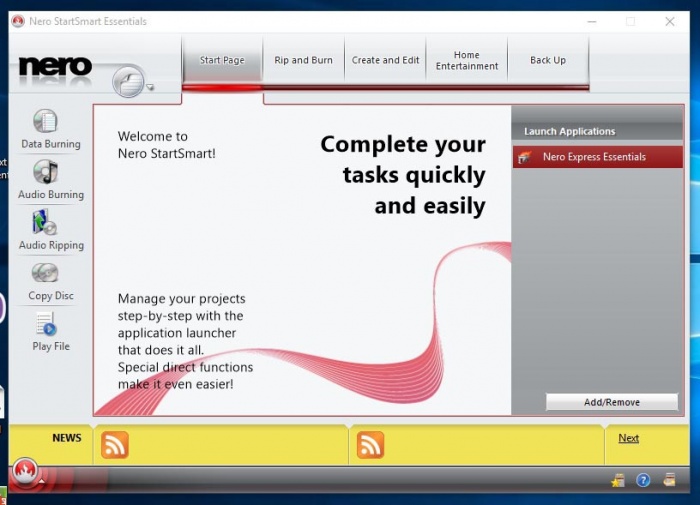The height and width of the screenshot is (505, 700).
Task: Click the Add/Remove button
Action: click(x=612, y=402)
